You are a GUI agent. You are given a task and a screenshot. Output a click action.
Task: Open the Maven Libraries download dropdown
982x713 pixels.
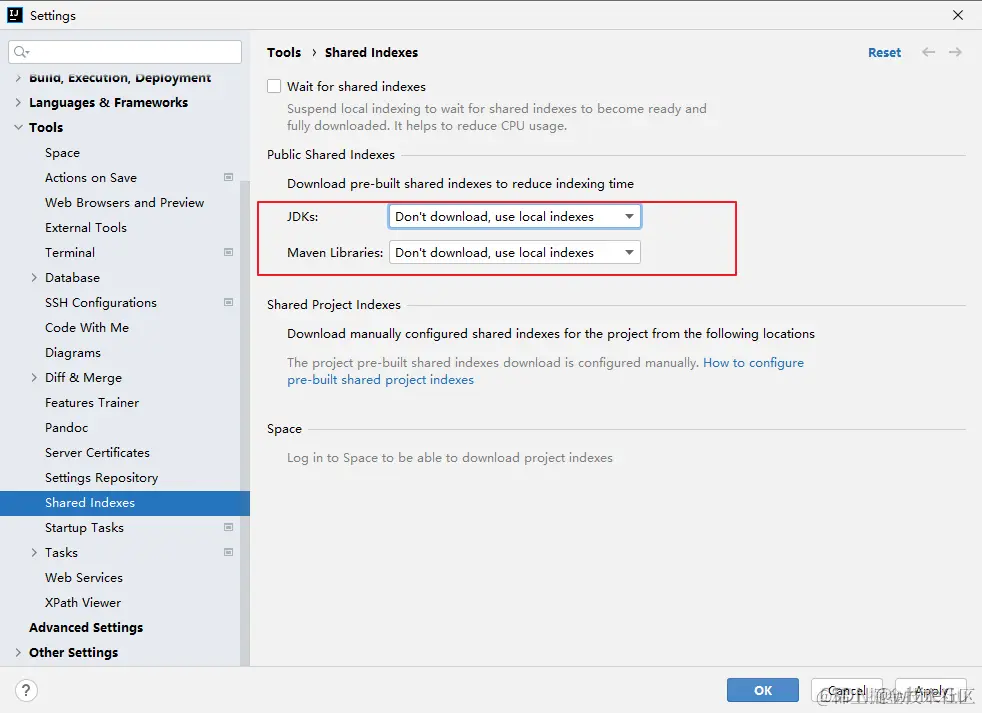(x=514, y=252)
